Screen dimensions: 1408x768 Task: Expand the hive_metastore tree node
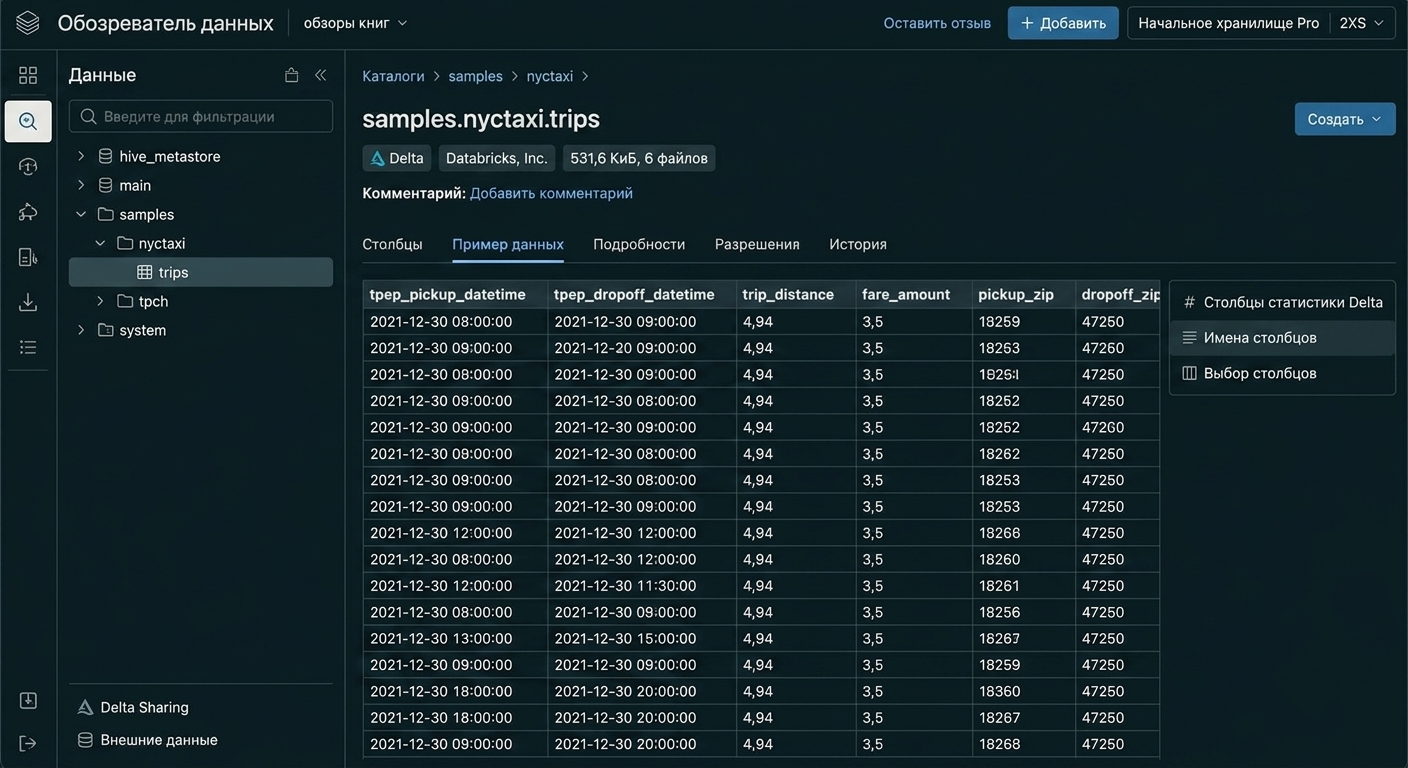click(x=81, y=156)
